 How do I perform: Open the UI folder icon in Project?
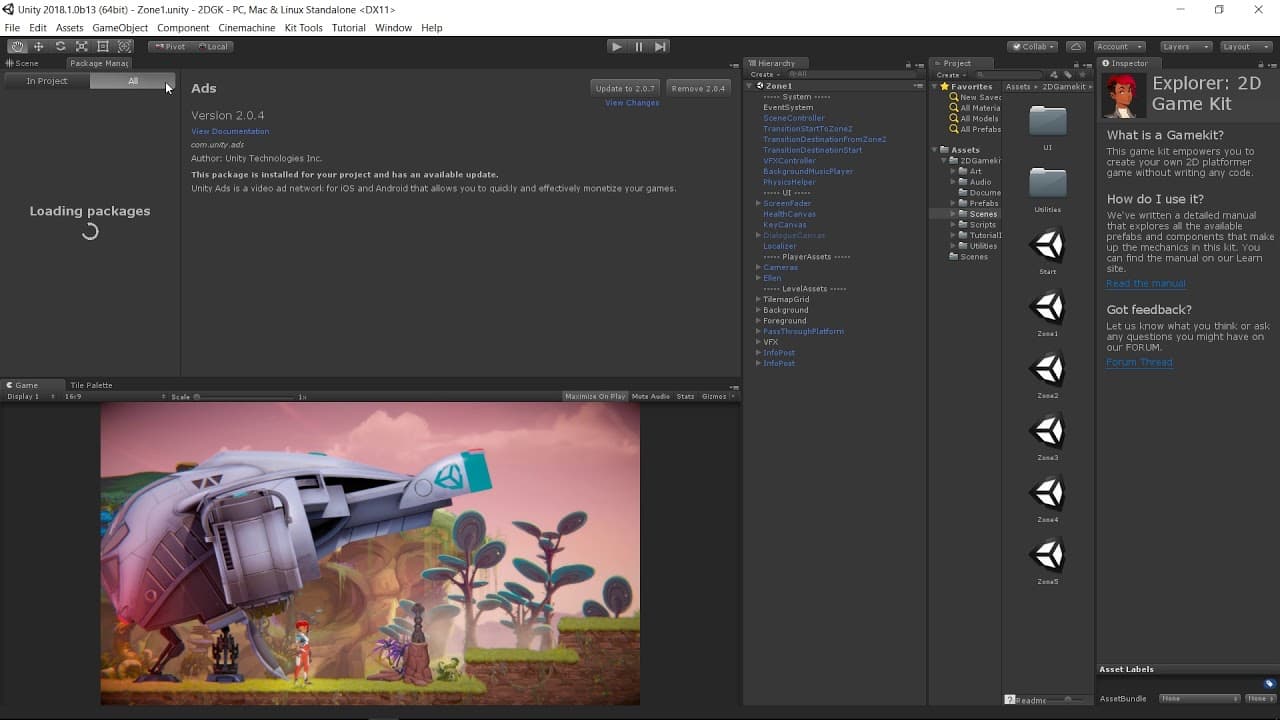point(1048,121)
